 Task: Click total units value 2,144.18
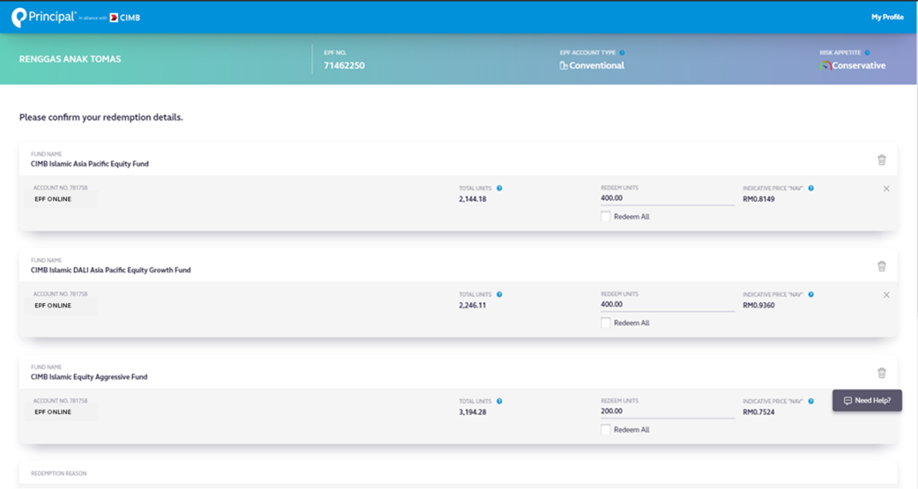tap(472, 199)
